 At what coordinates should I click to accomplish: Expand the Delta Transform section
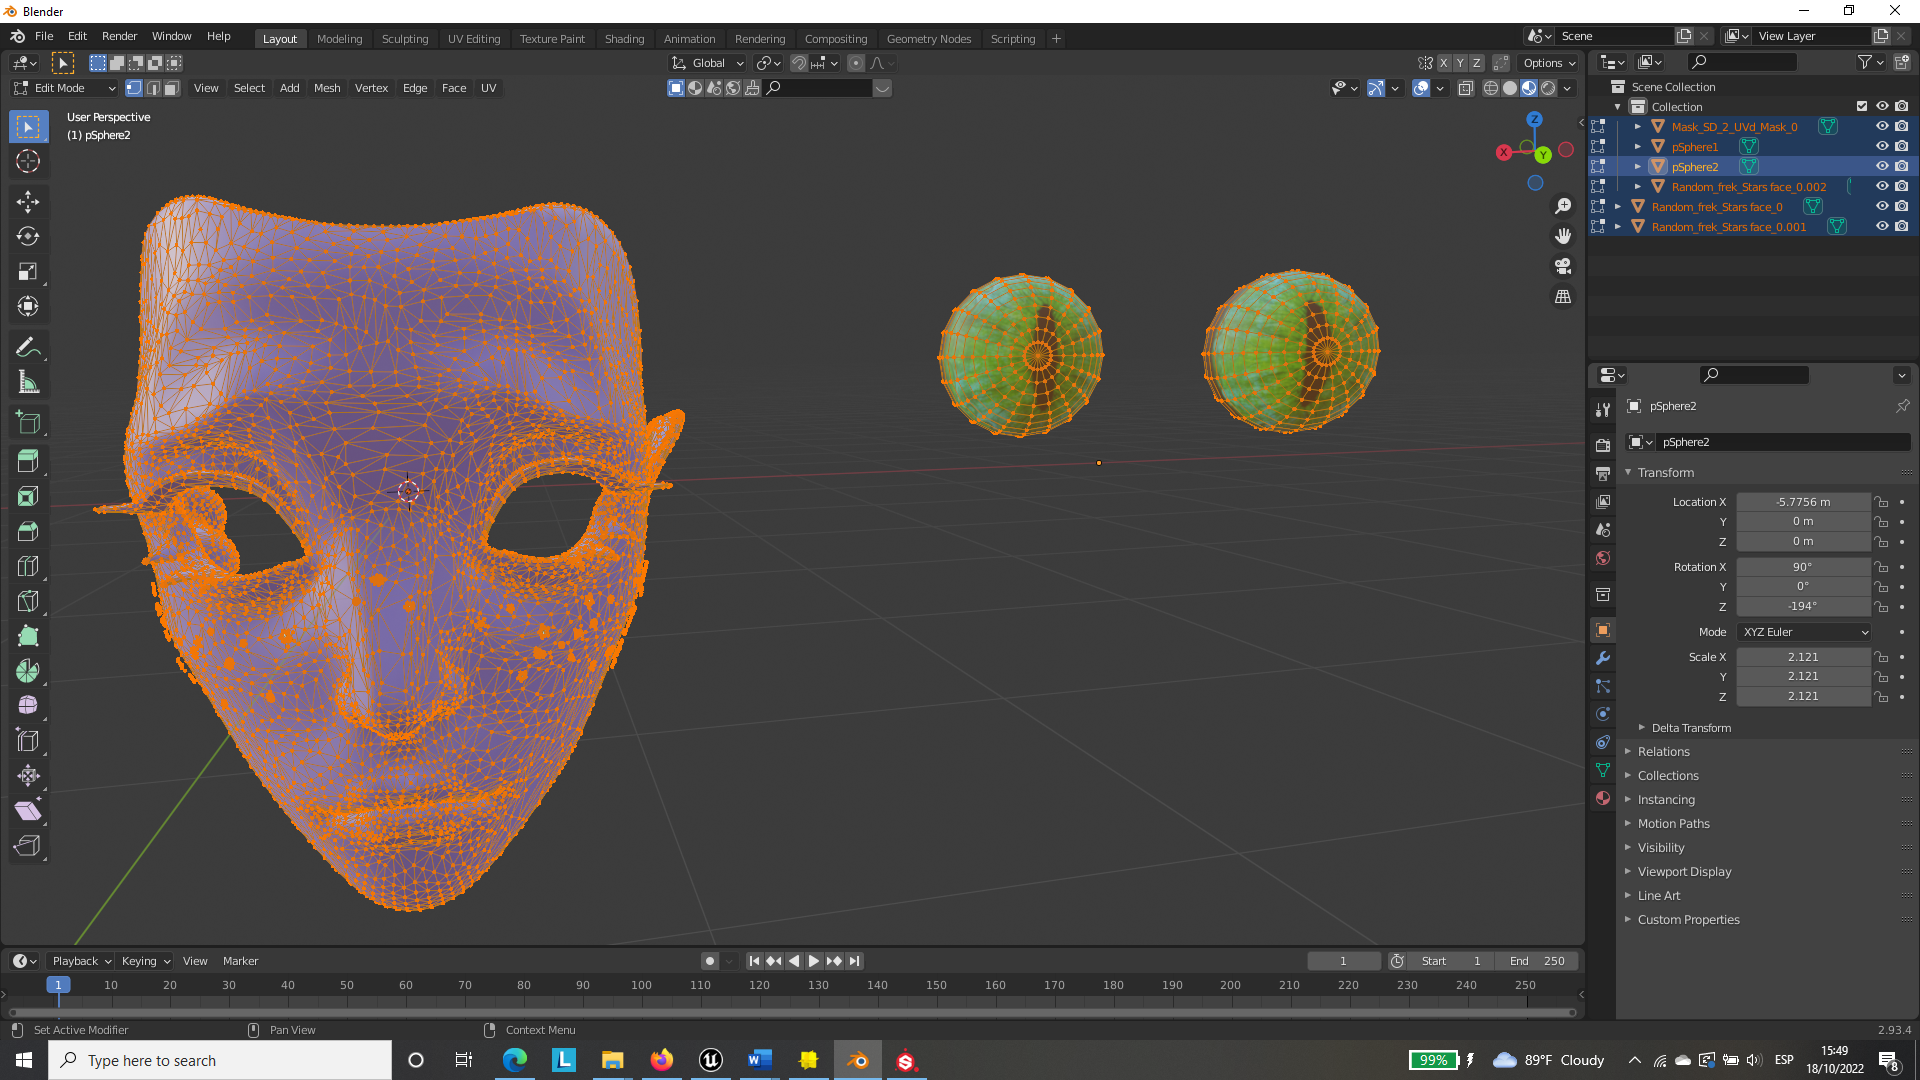(1690, 728)
